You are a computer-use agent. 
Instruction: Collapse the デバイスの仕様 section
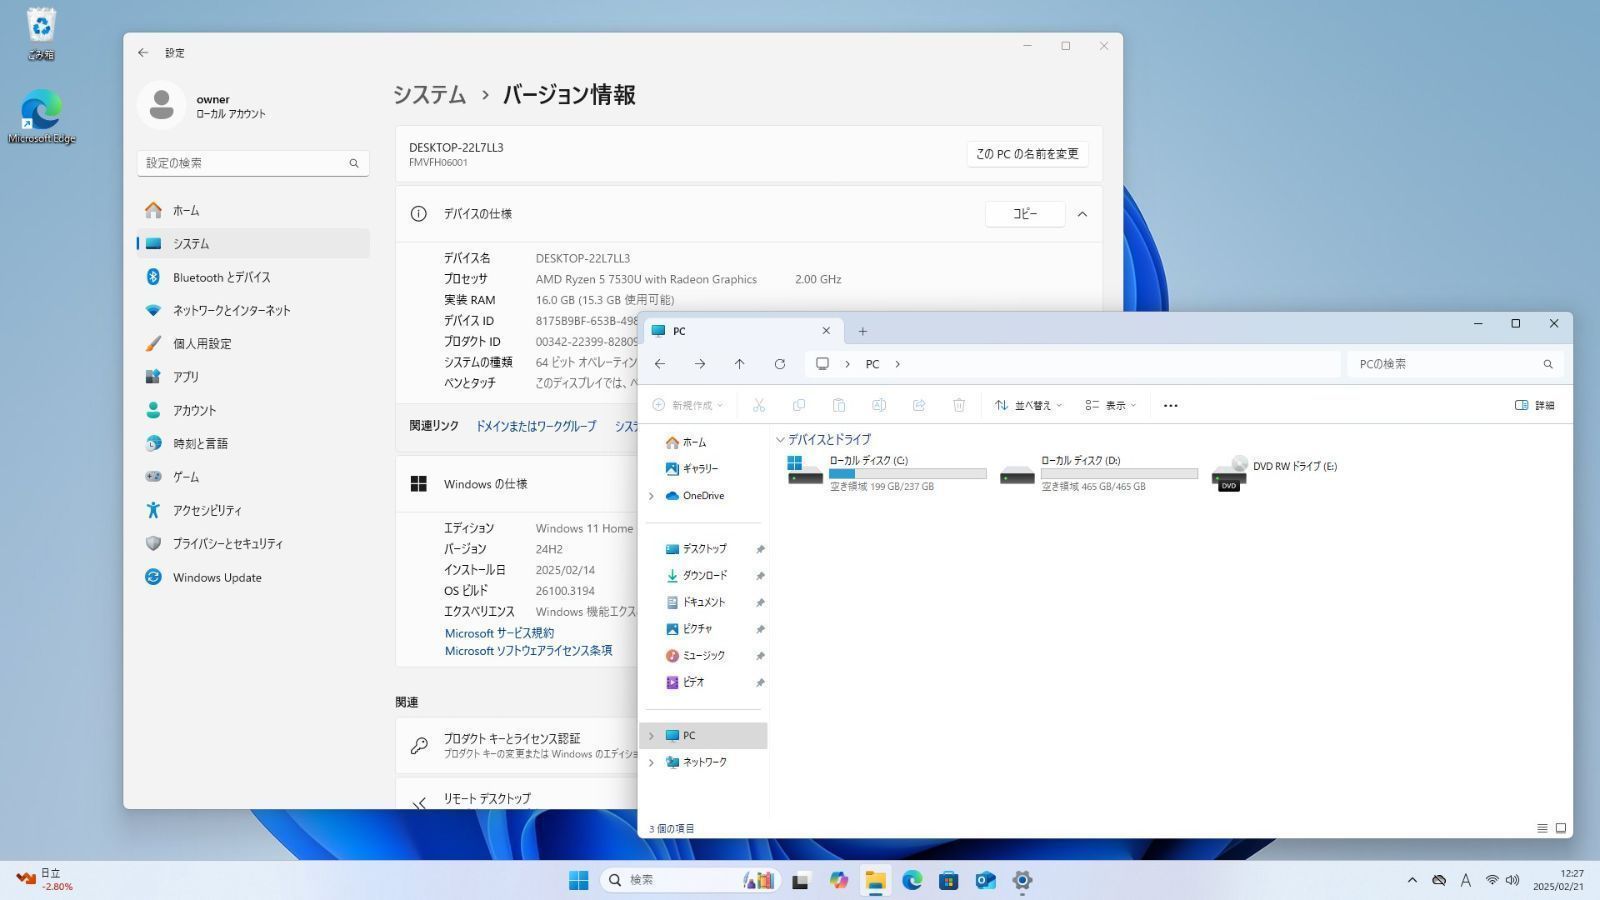click(1082, 214)
